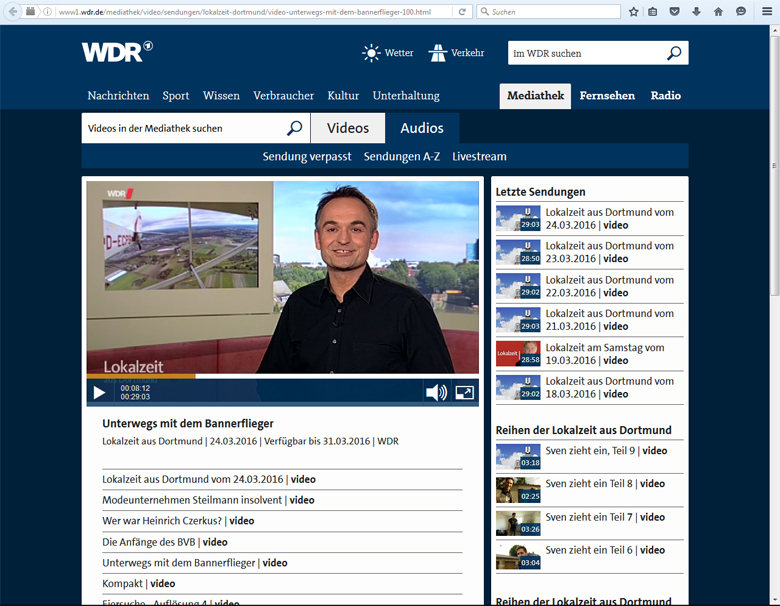This screenshot has height=606, width=780.
Task: Switch the video to fullscreen
Action: pyautogui.click(x=465, y=393)
